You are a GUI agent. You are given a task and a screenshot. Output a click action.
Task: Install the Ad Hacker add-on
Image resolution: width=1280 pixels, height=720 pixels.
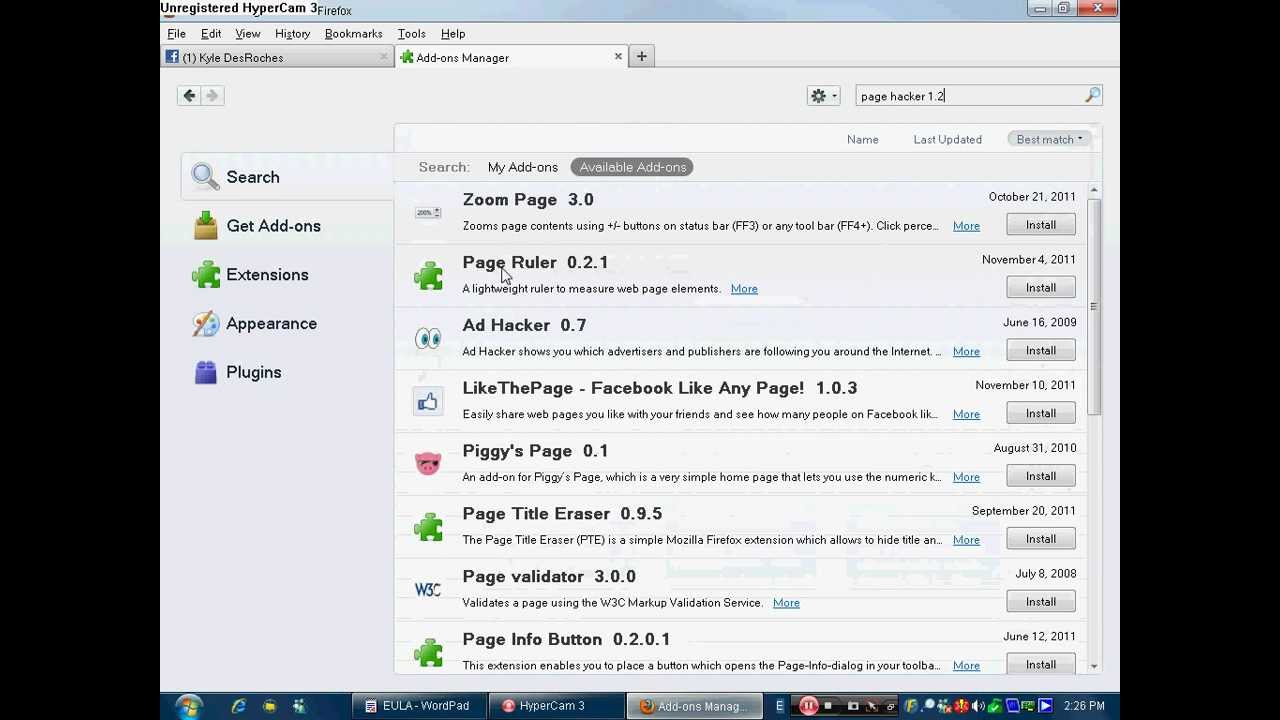(1040, 351)
